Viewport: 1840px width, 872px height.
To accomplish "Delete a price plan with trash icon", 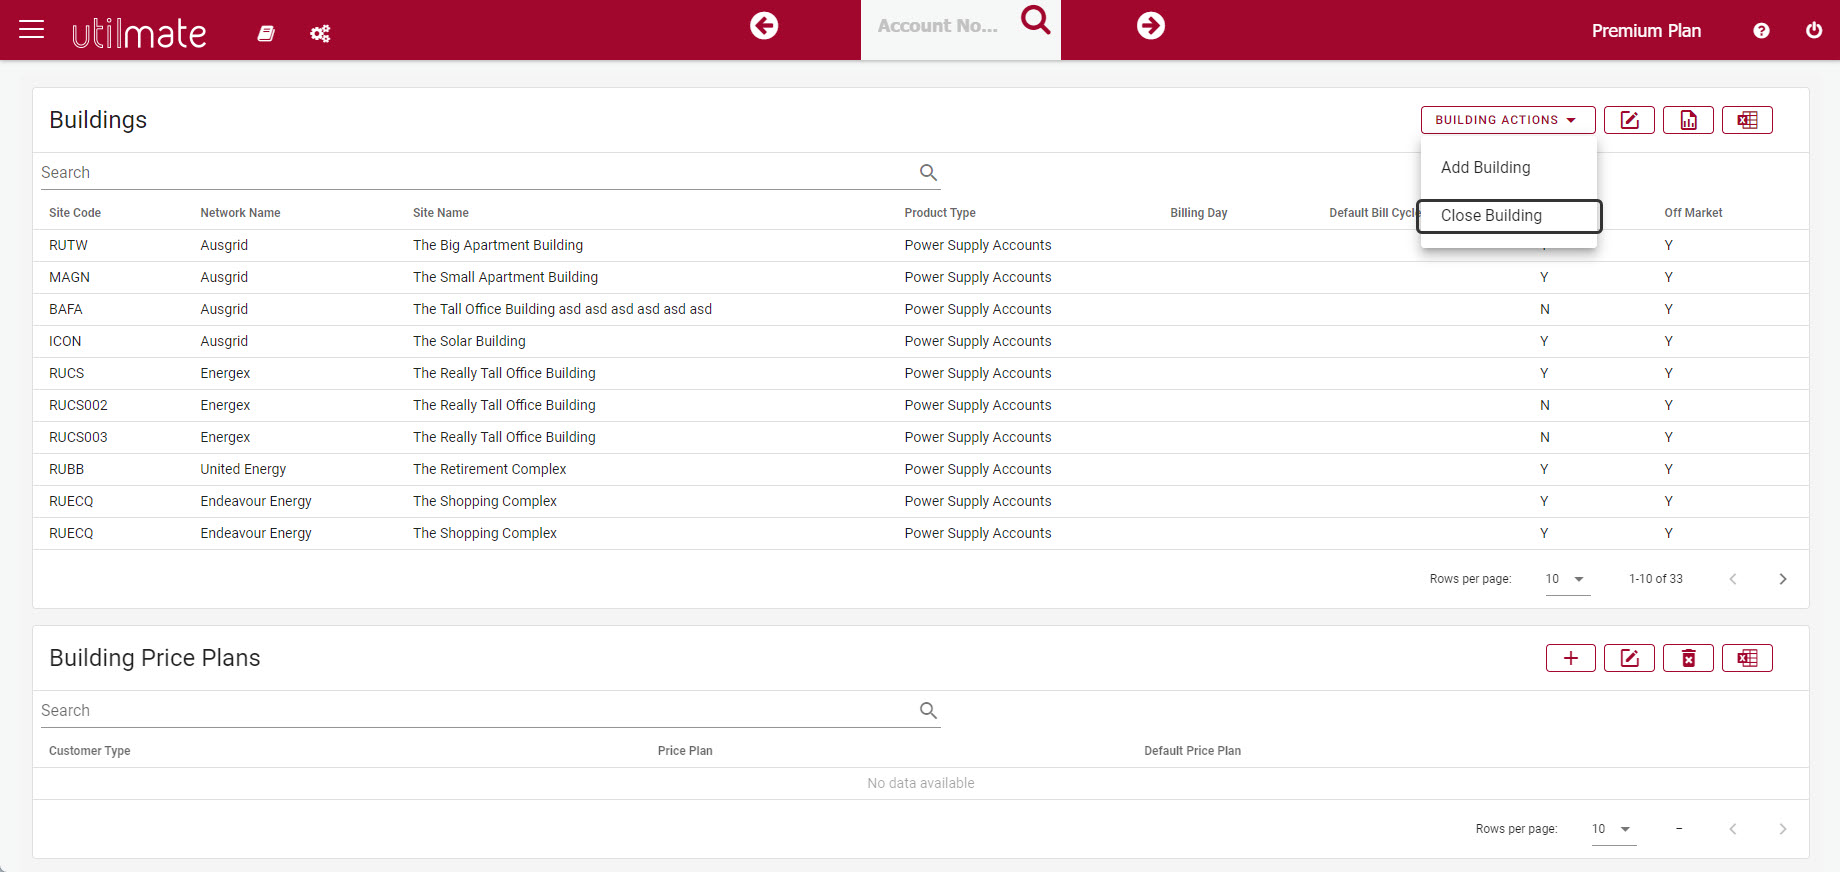I will pyautogui.click(x=1688, y=658).
